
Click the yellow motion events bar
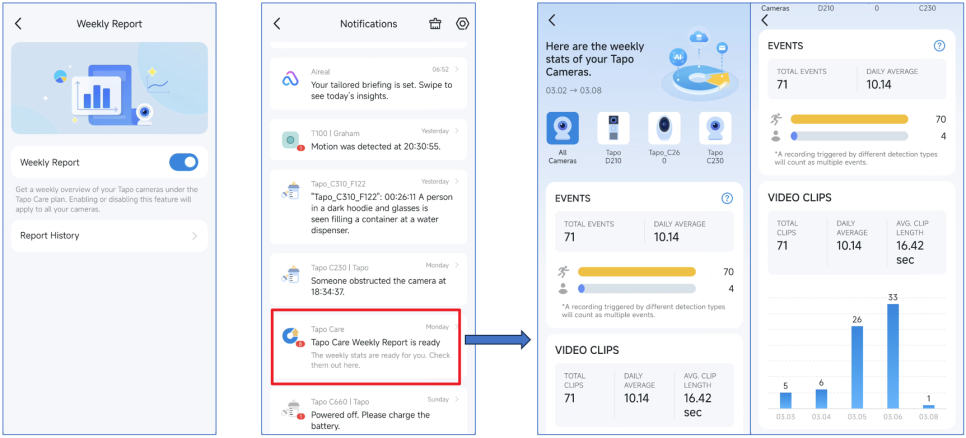pos(636,272)
